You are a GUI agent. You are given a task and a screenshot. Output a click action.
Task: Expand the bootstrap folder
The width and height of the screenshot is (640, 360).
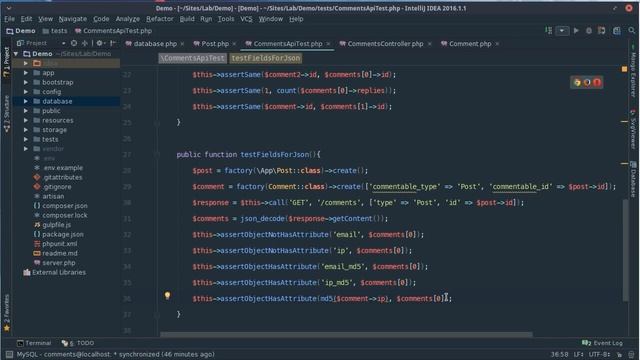pos(26,82)
